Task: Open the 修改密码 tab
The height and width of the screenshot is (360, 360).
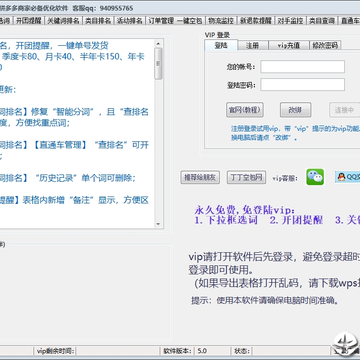Action: click(x=325, y=45)
